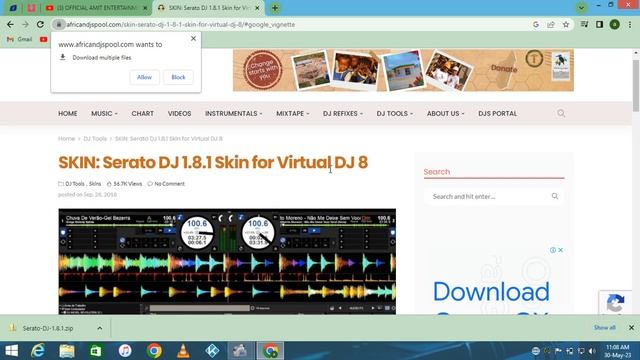Open the Chrome three-dot menu
Image resolution: width=640 pixels, height=360 pixels.
pyautogui.click(x=630, y=24)
